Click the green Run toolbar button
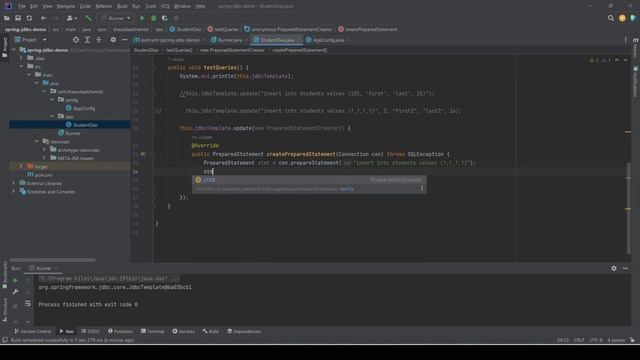 click(142, 18)
